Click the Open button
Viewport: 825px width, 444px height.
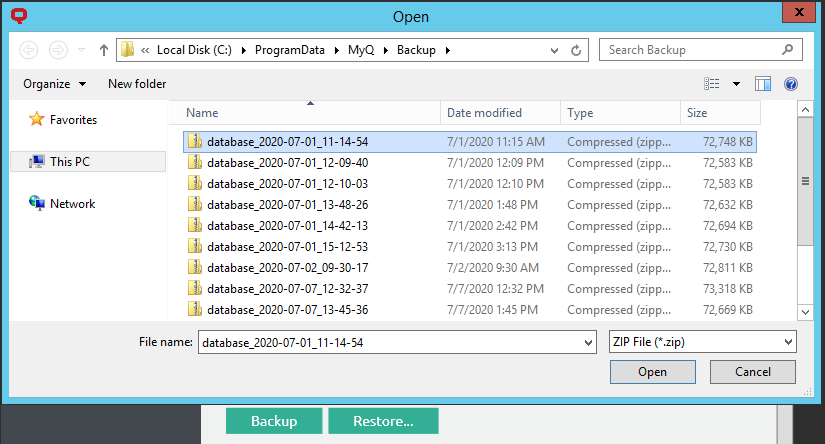point(652,372)
